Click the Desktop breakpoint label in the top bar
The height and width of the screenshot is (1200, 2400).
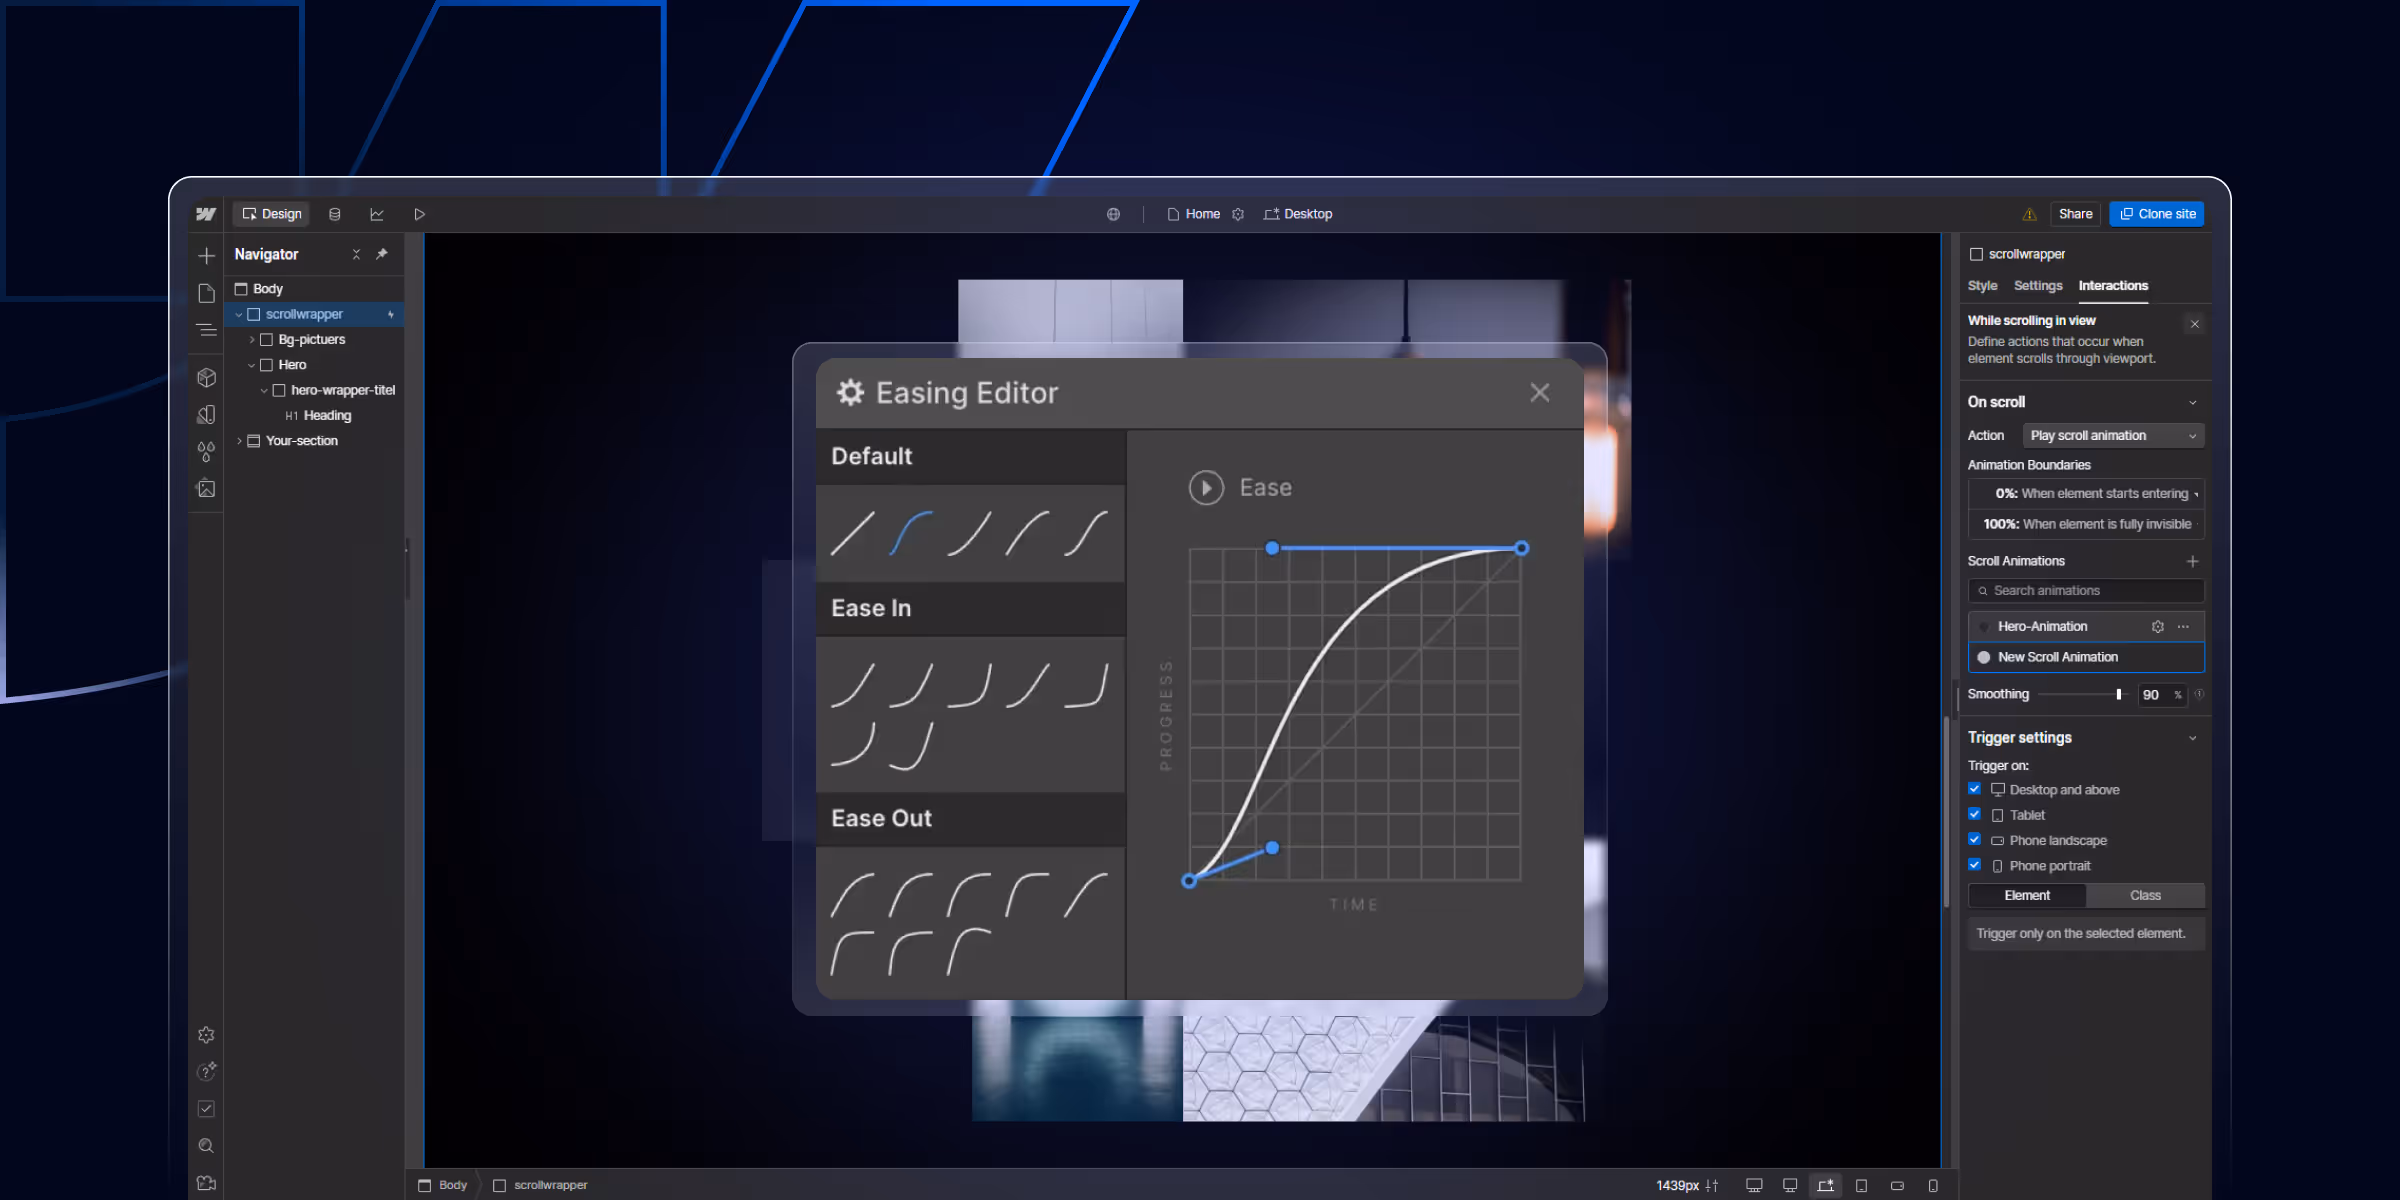click(x=1298, y=214)
